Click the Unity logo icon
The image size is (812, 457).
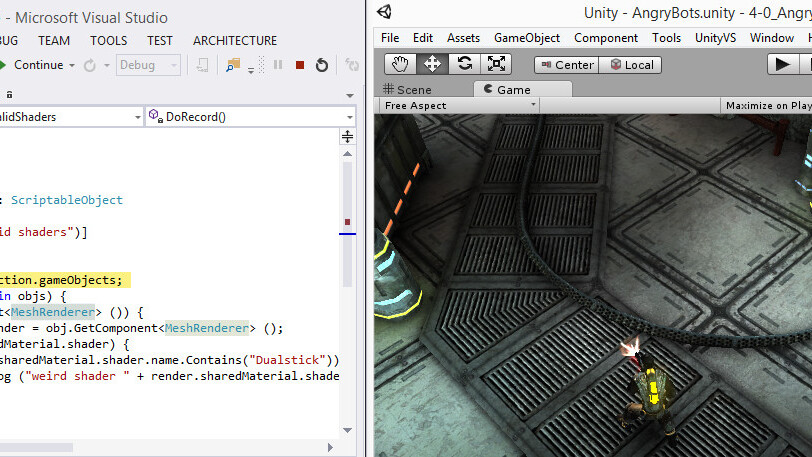click(x=384, y=11)
